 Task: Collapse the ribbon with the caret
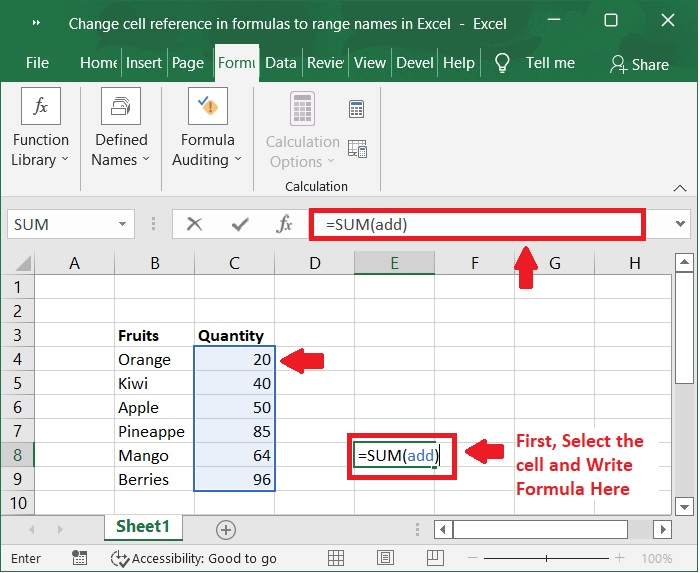[680, 186]
